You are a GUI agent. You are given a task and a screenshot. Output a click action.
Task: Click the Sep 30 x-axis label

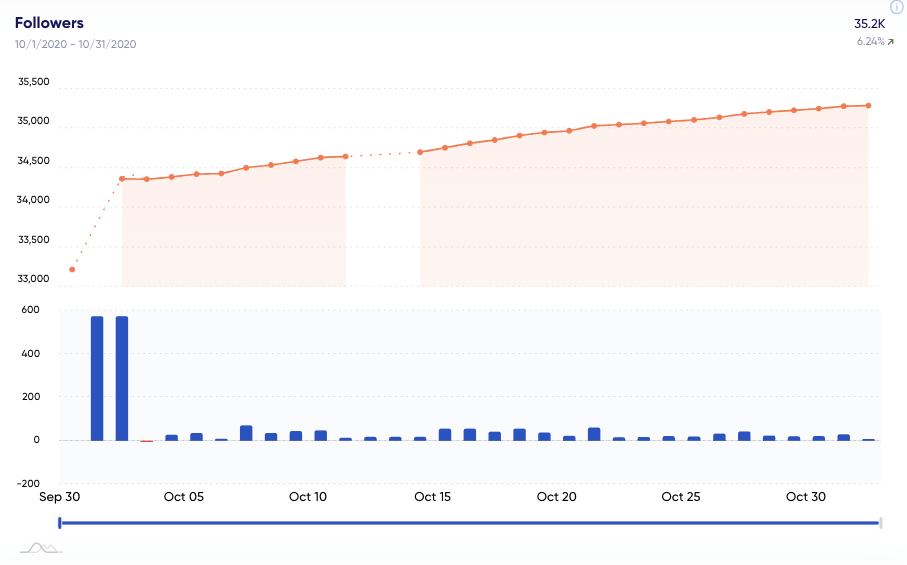(59, 497)
